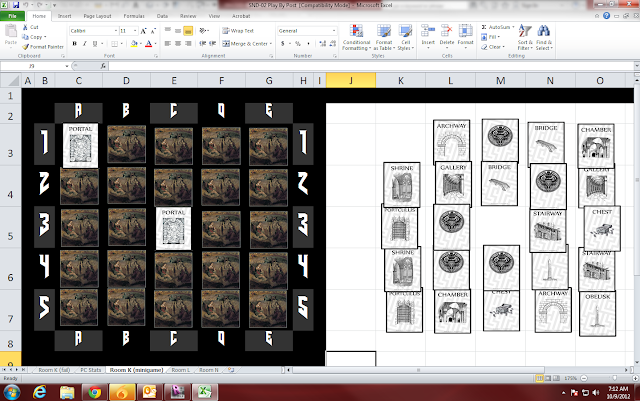Click the Sort & Filter icon

[525, 31]
